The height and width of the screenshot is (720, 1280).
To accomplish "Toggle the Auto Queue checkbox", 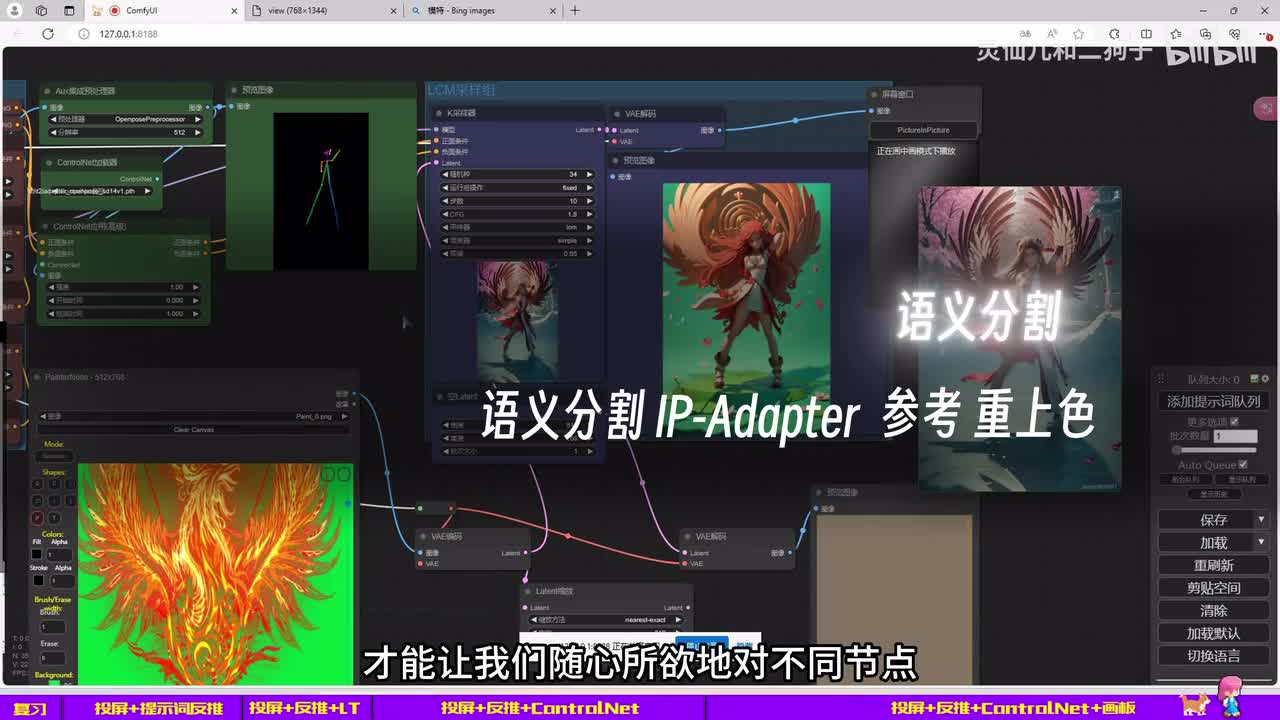I will (x=1243, y=465).
